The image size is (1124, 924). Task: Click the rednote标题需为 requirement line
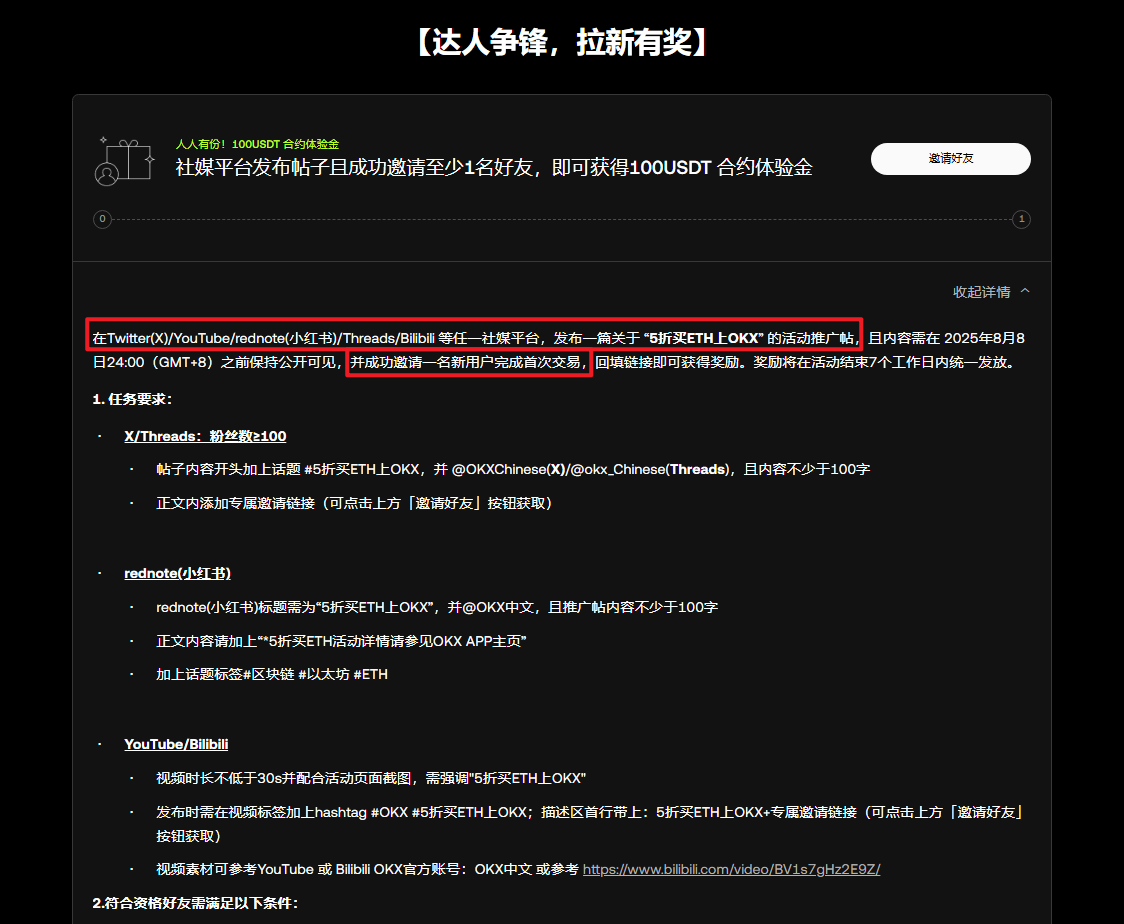[437, 607]
